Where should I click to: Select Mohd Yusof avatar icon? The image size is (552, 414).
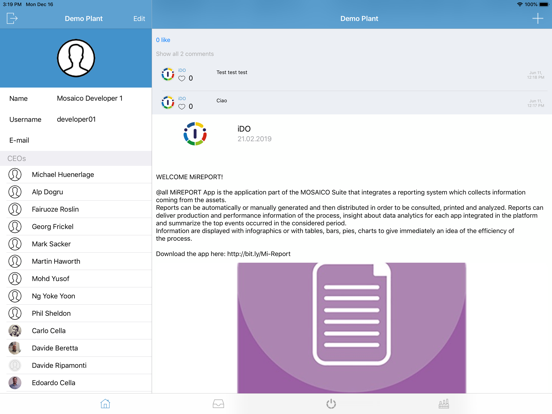[15, 278]
